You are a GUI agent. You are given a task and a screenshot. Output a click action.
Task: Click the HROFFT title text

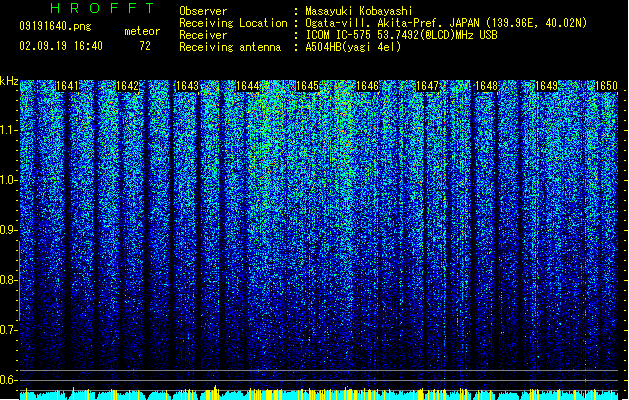(102, 8)
